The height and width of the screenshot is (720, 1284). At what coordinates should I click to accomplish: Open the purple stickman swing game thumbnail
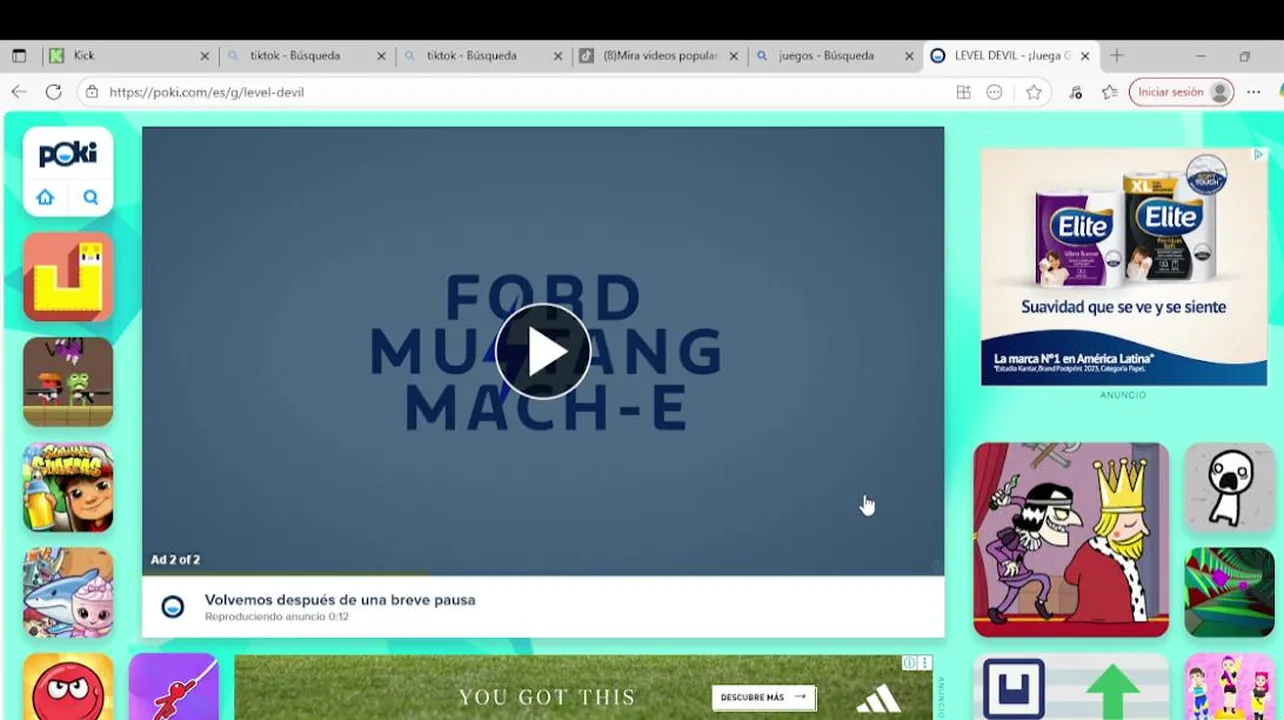[173, 687]
